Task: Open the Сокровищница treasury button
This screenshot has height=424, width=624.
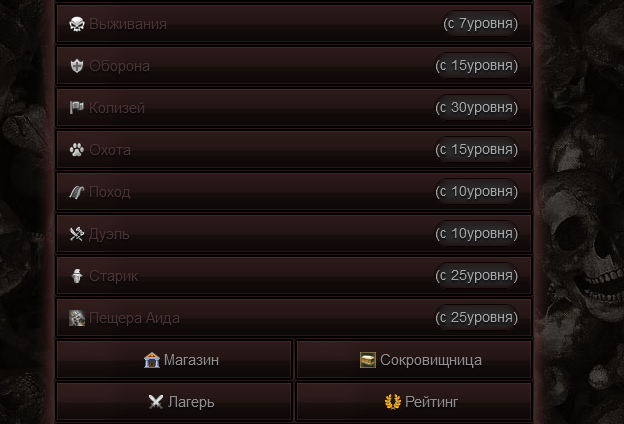Action: [414, 360]
